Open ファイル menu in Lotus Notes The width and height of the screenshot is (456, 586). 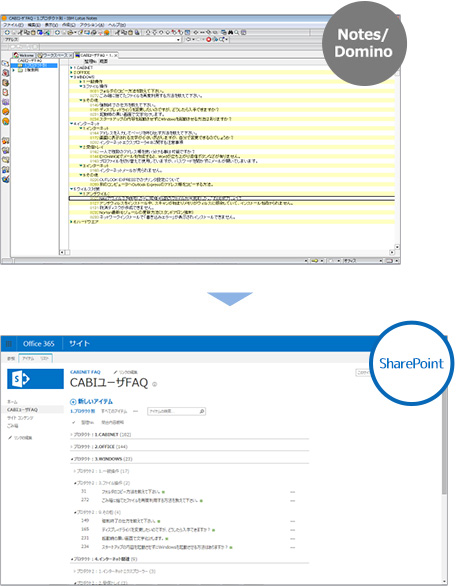click(13, 25)
